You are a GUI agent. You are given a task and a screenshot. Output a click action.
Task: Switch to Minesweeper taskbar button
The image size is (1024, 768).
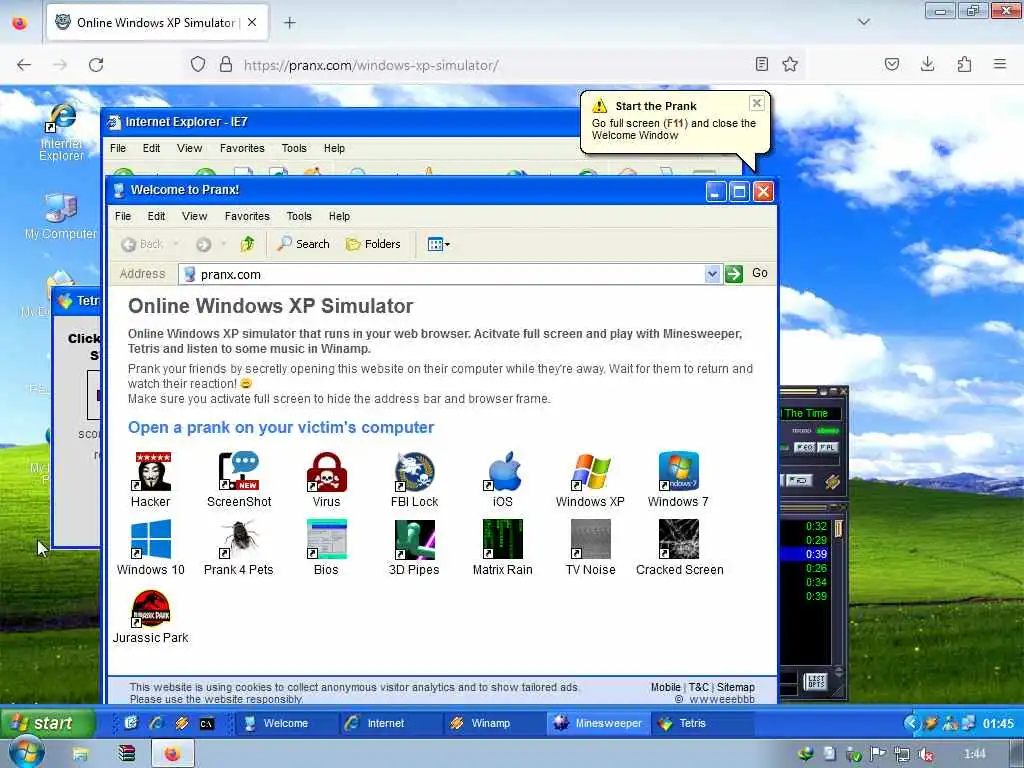pyautogui.click(x=599, y=723)
